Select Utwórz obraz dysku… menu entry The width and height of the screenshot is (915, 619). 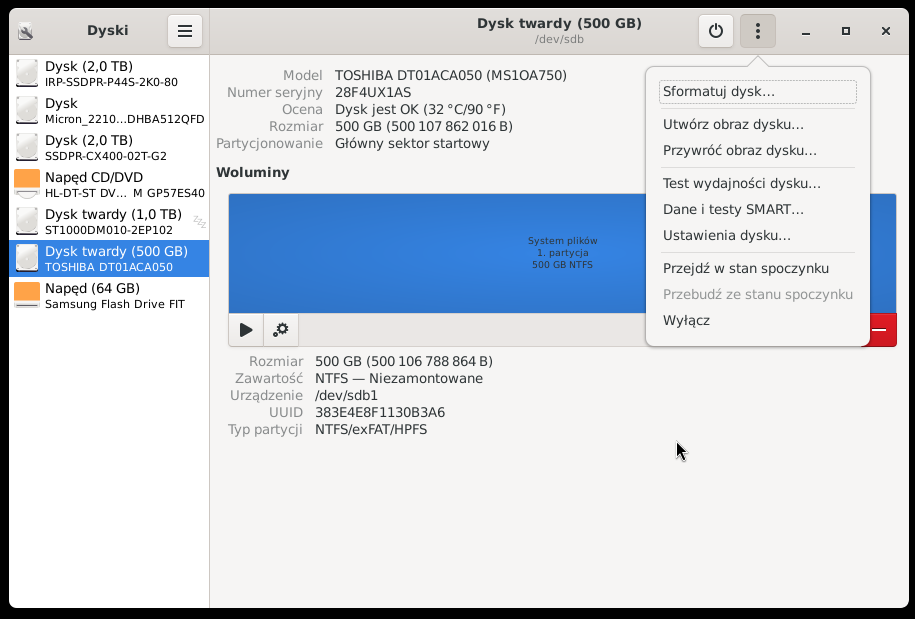click(757, 124)
